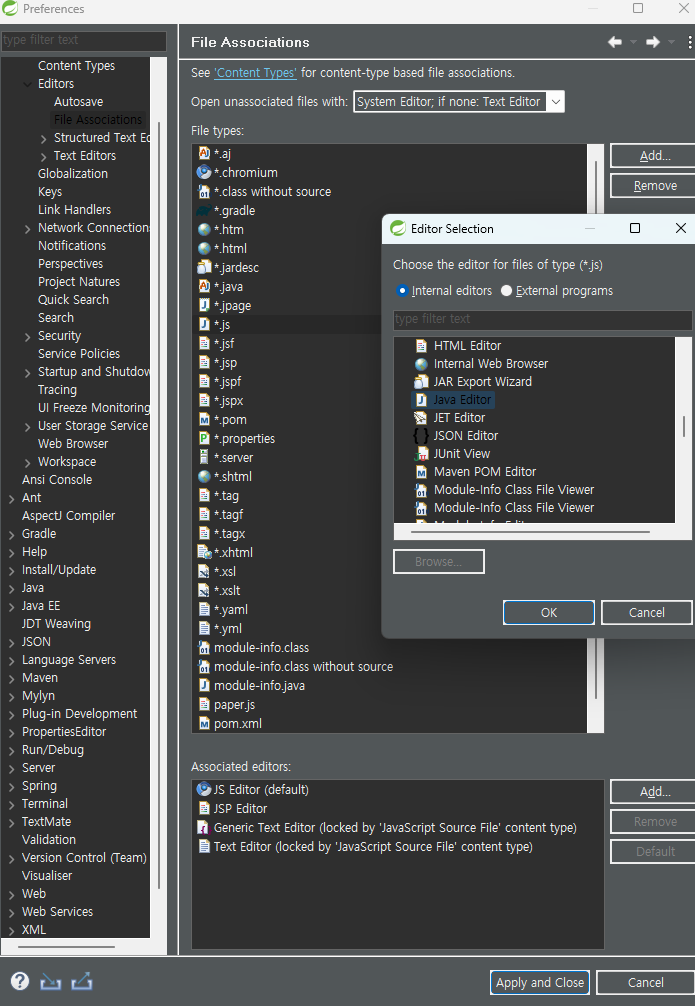Click the export preferences icon

pyautogui.click(x=82, y=982)
